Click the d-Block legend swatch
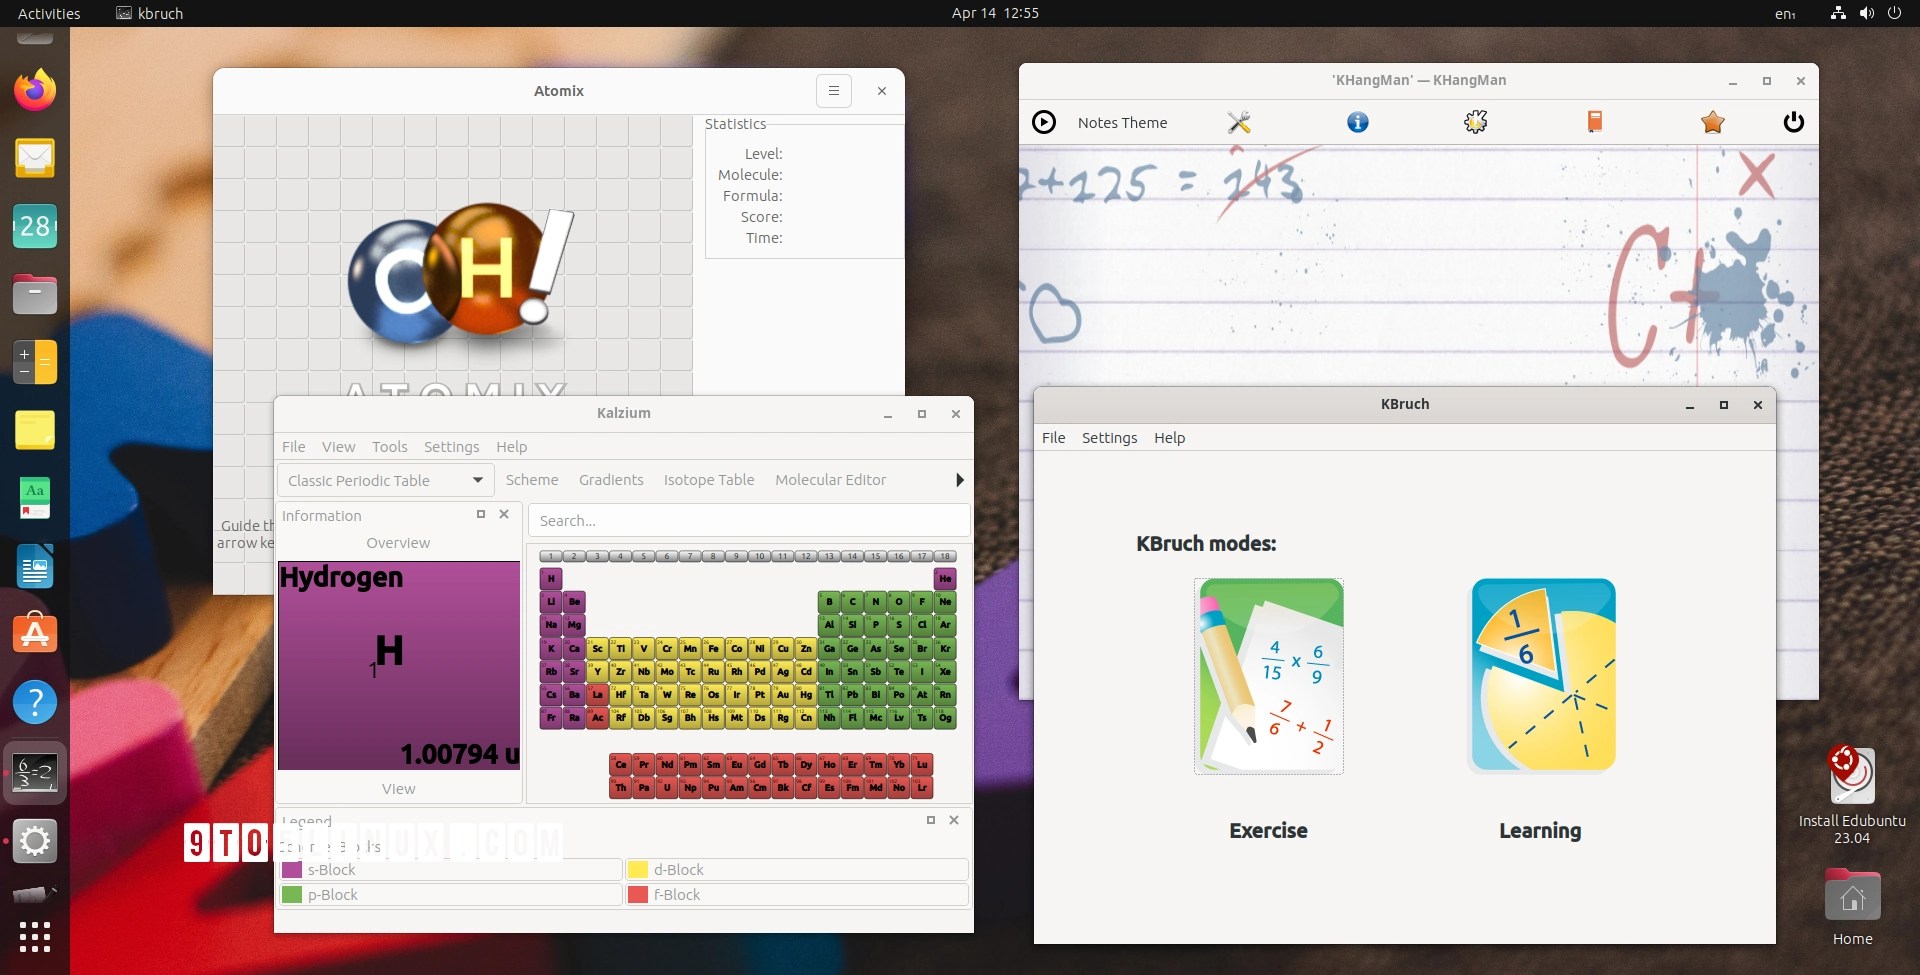Viewport: 1920px width, 975px height. [638, 870]
